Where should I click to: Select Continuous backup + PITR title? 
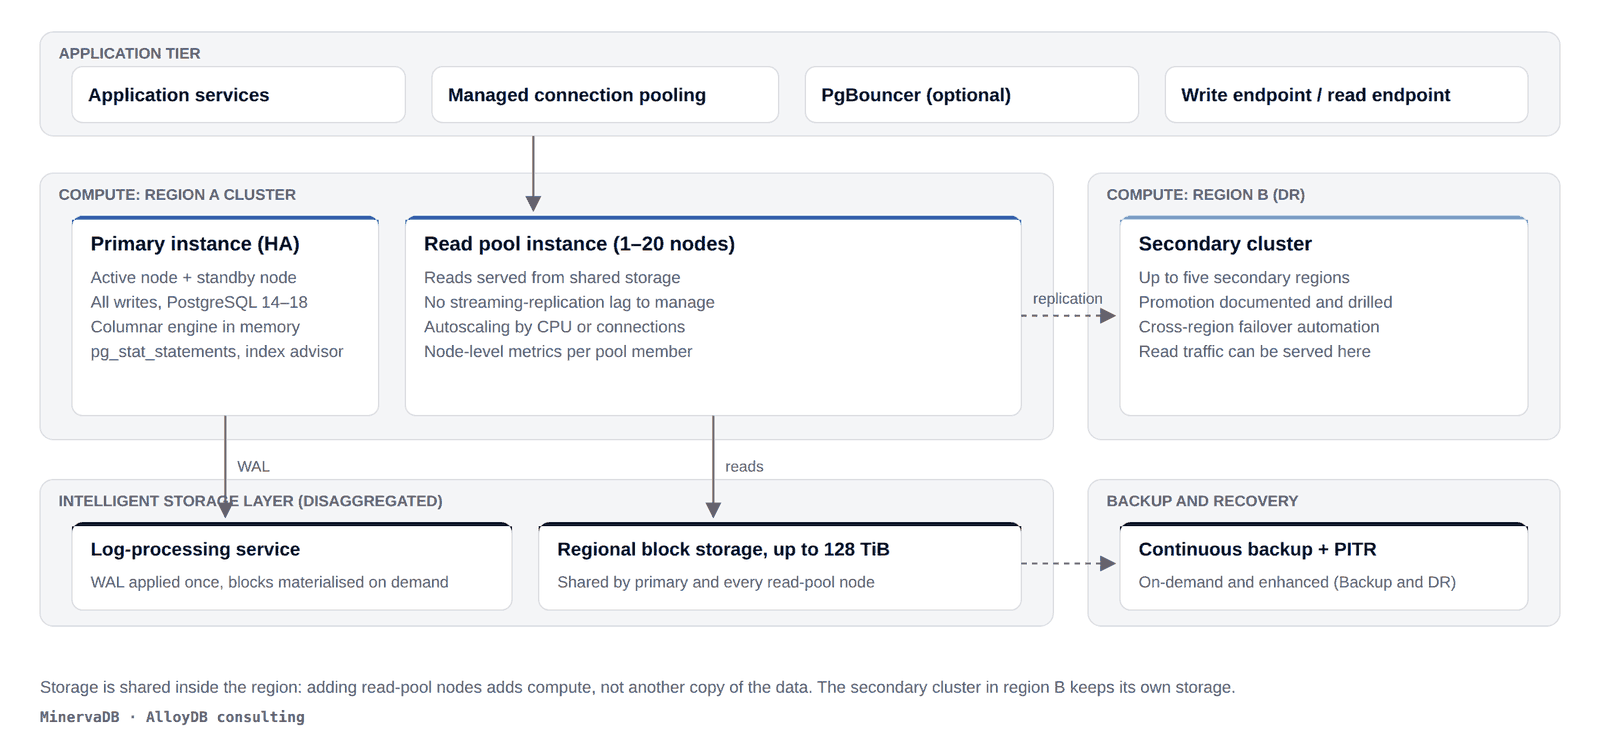pos(1257,549)
